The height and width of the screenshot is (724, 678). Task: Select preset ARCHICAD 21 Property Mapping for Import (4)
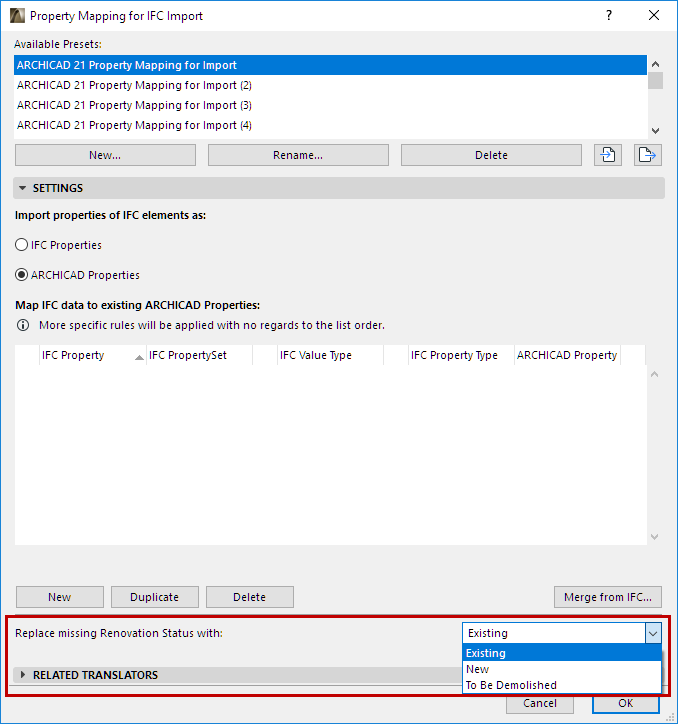[x=330, y=125]
